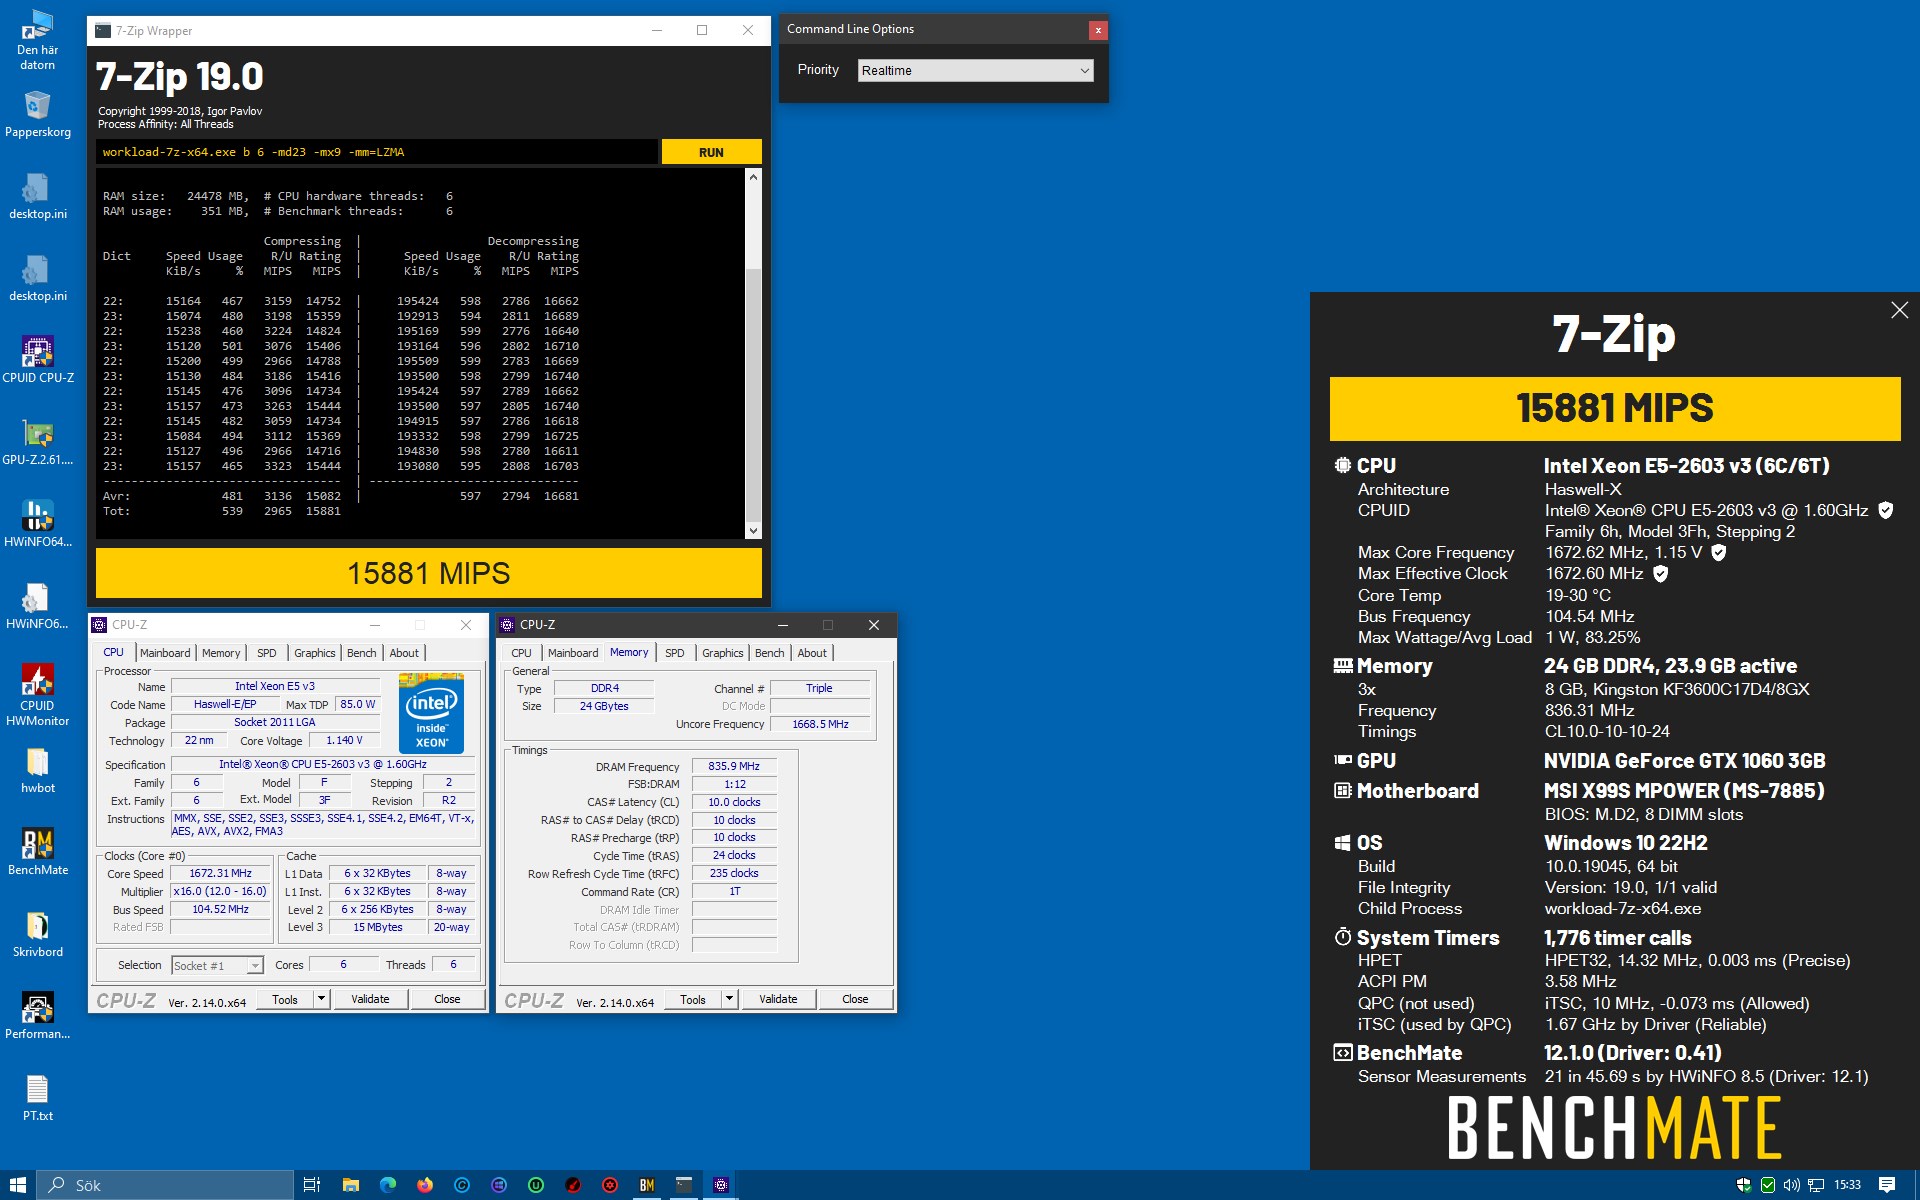Click the verified shield next to CPUID in BenchMate
This screenshot has height=1200, width=1920.
pos(1885,510)
